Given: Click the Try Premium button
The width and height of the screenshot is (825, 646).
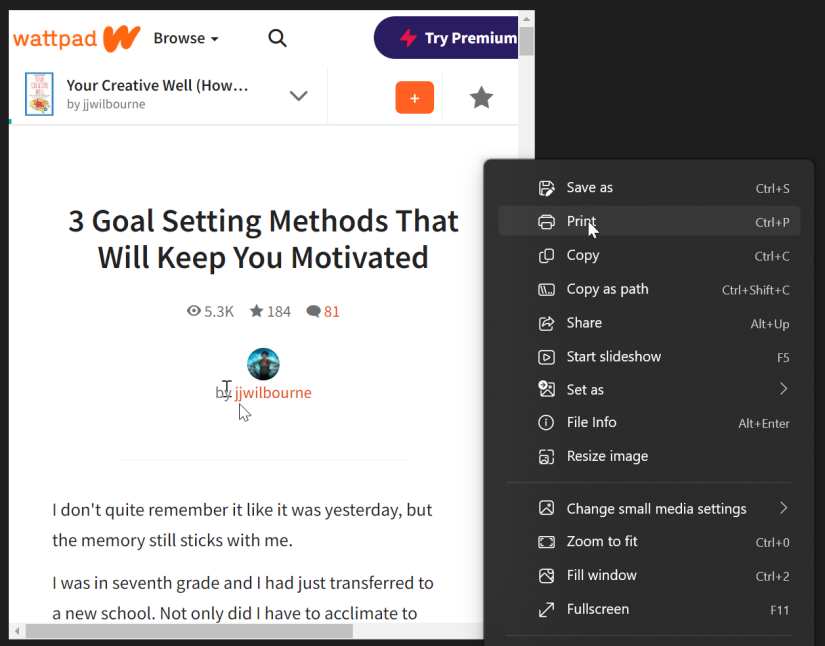Looking at the screenshot, I should [x=446, y=38].
